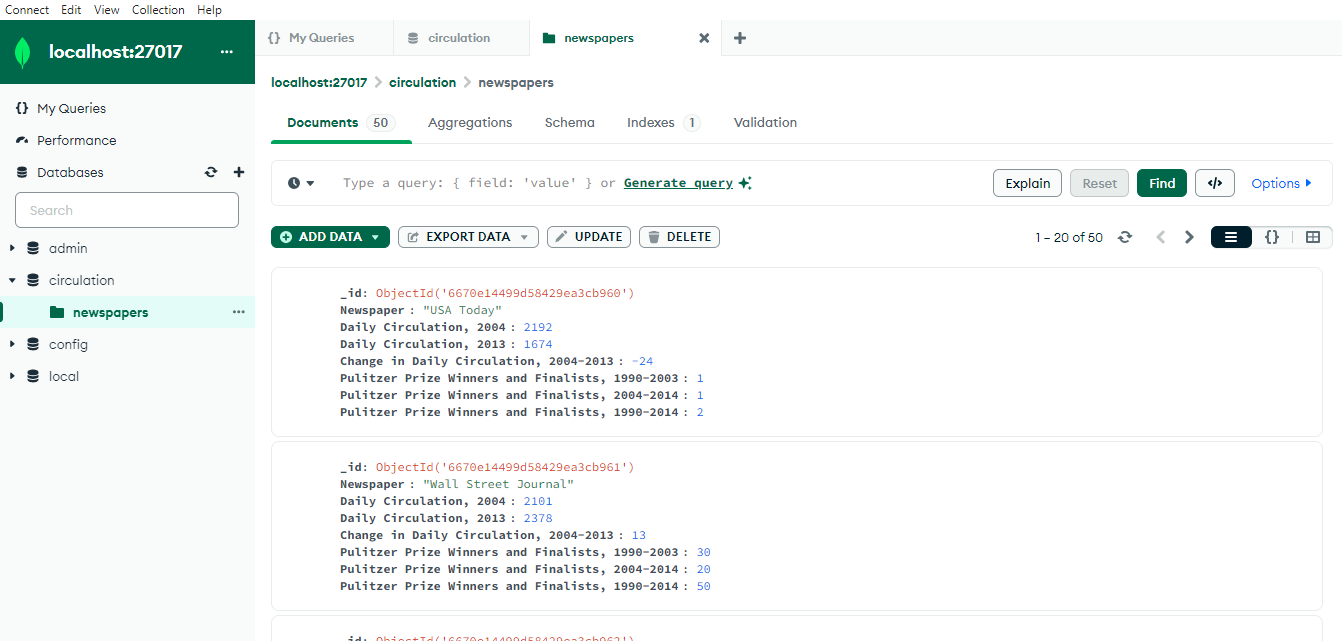Click the local database icon

[33, 376]
